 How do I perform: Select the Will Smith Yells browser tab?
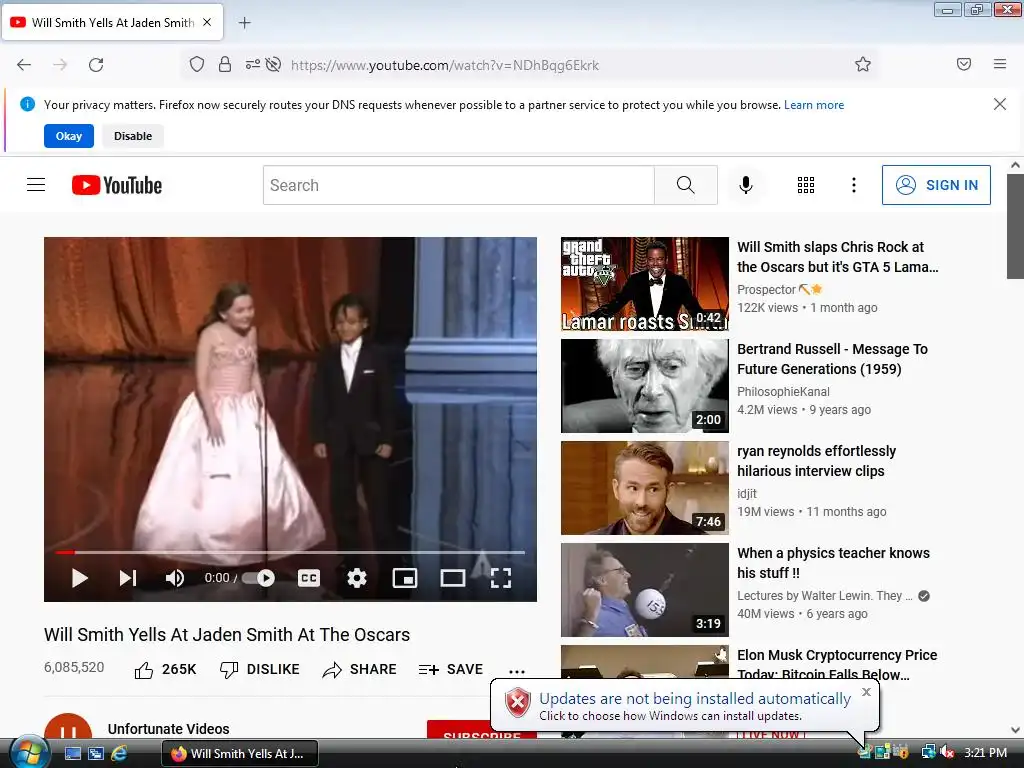[x=113, y=22]
